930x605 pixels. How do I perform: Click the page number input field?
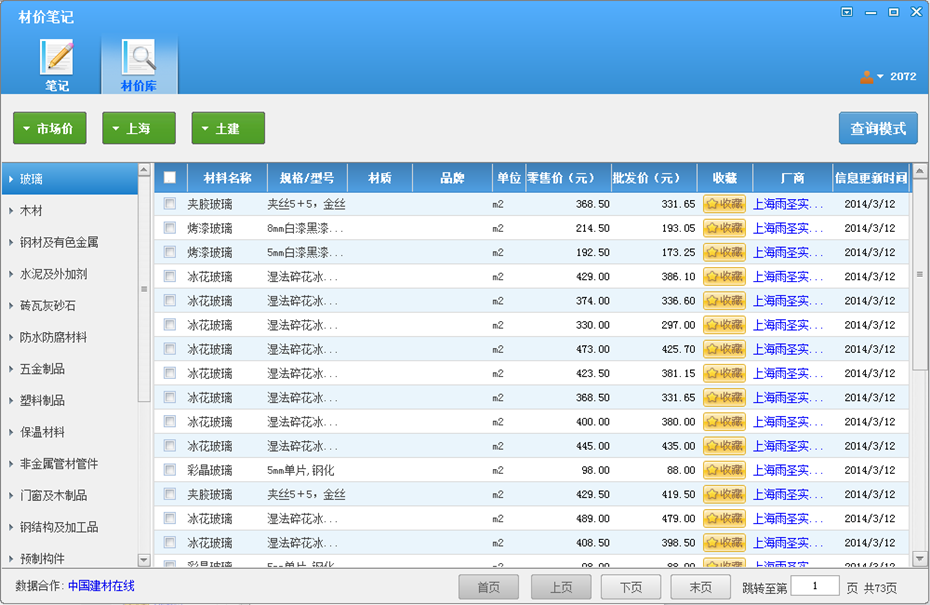coord(814,587)
